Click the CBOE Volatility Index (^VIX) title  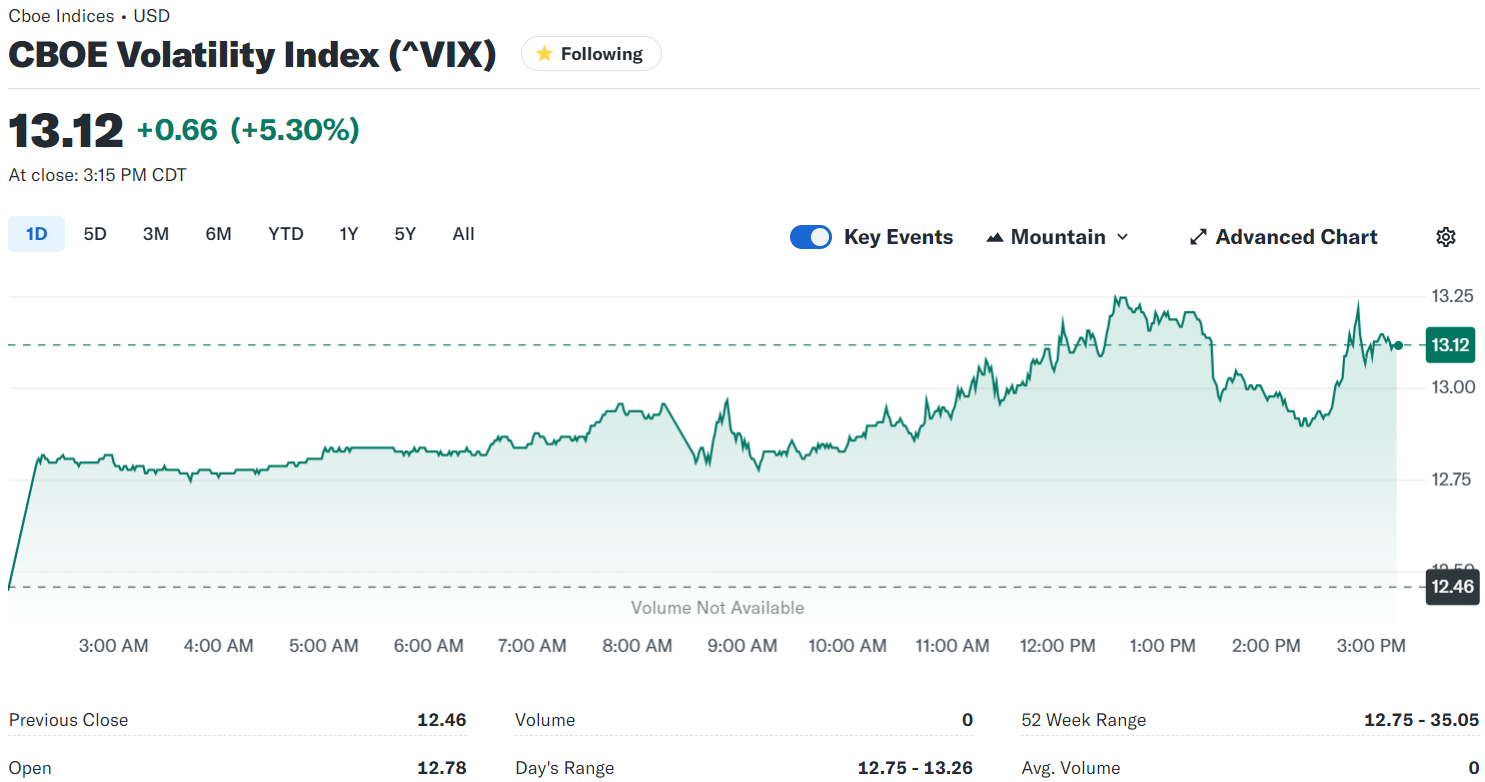tap(252, 54)
